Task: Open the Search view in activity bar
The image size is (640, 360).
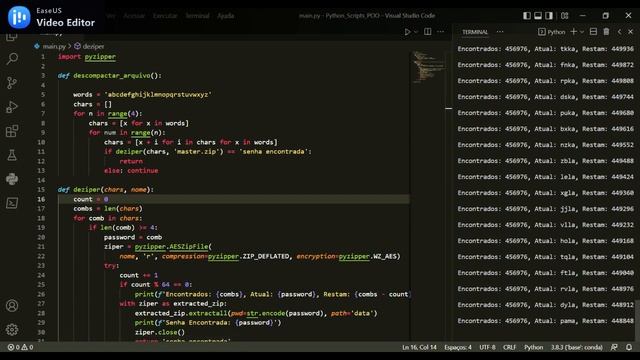Action: (x=12, y=59)
